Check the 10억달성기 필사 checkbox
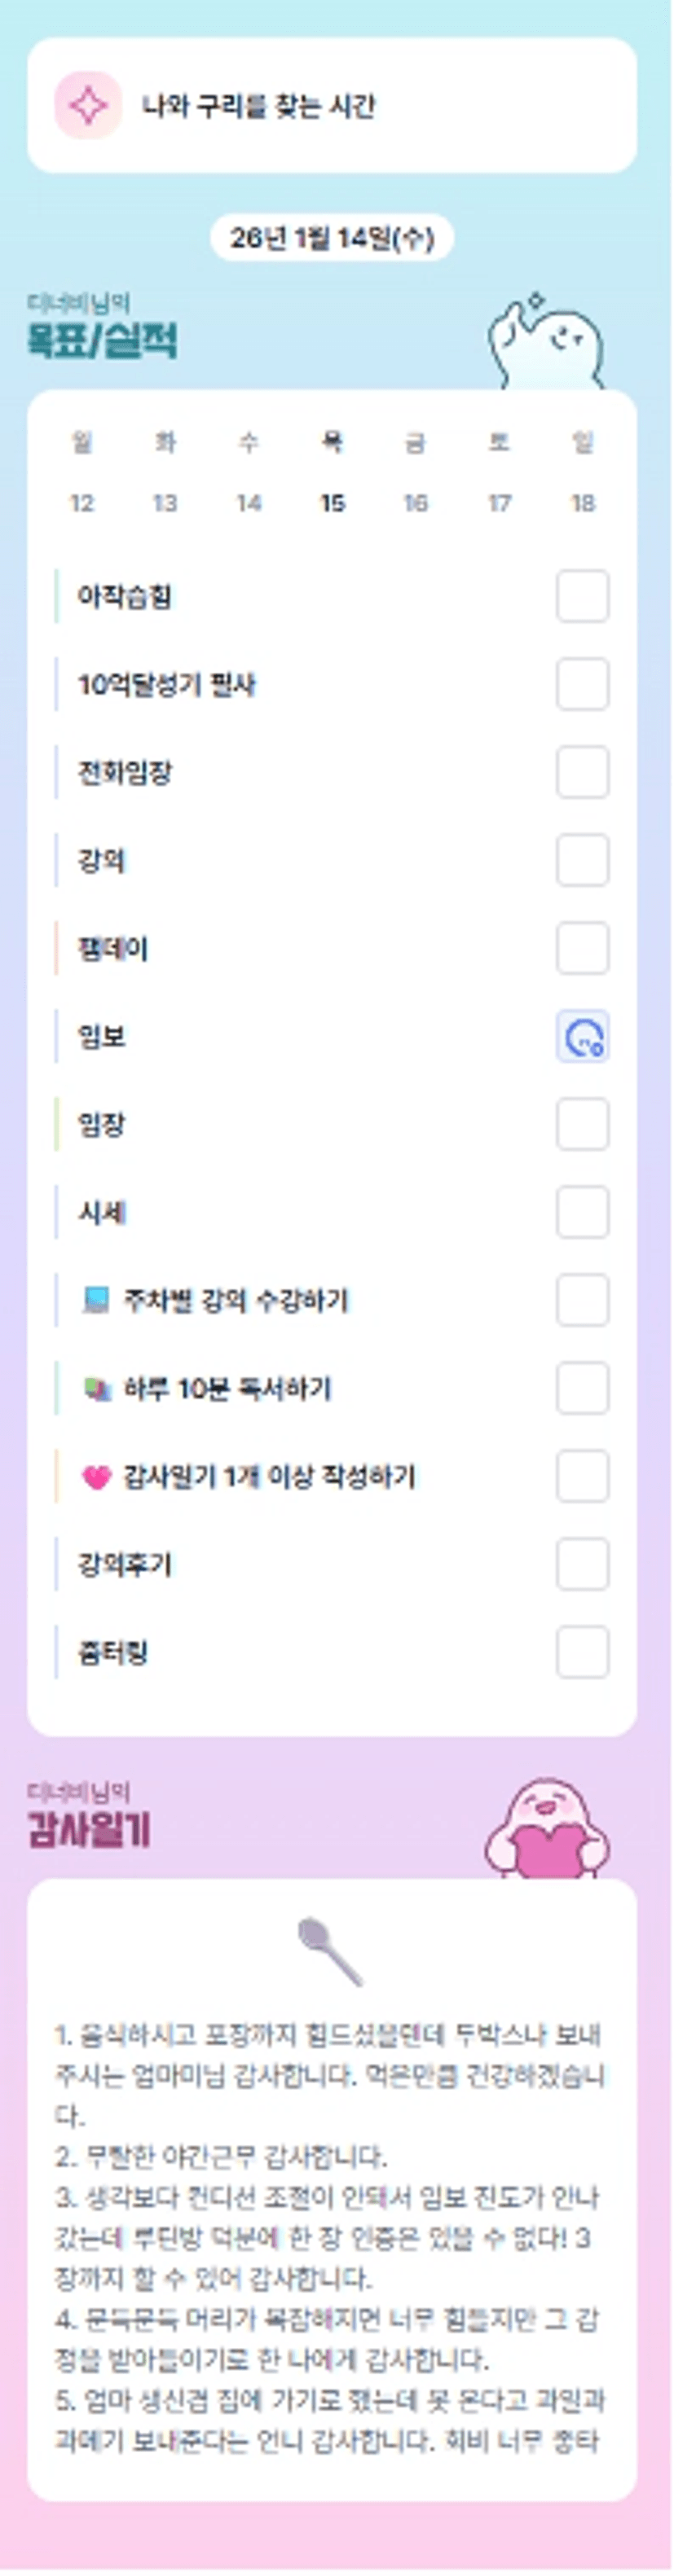Viewport: 674px width, 2576px height. (582, 684)
